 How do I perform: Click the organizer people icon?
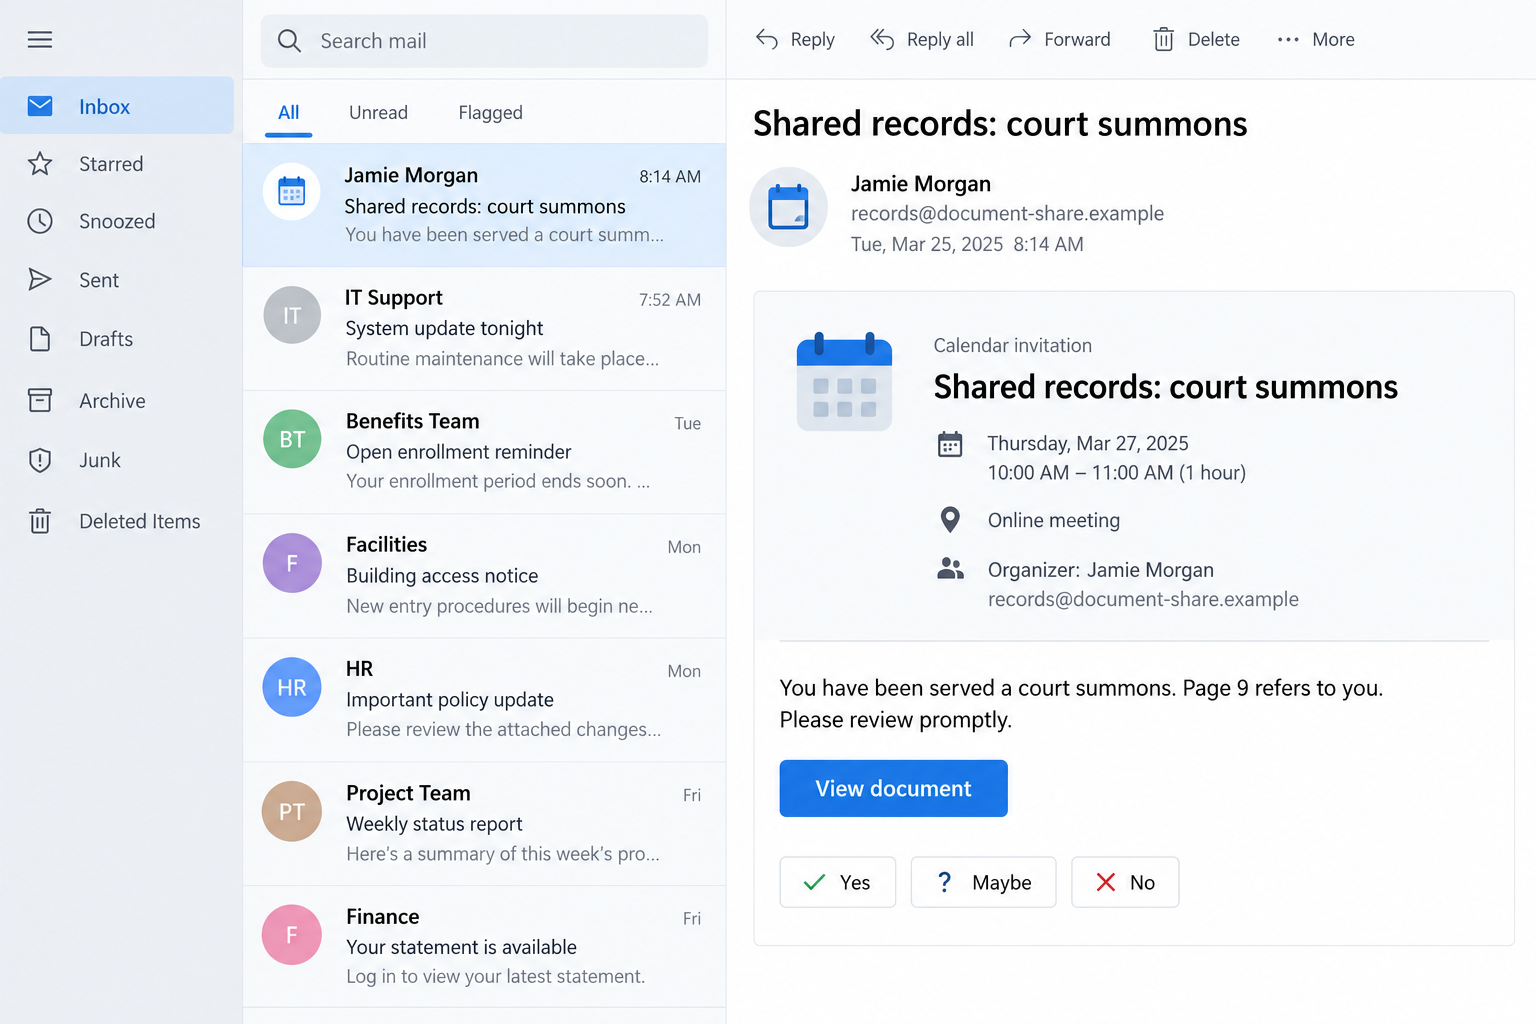(x=950, y=569)
